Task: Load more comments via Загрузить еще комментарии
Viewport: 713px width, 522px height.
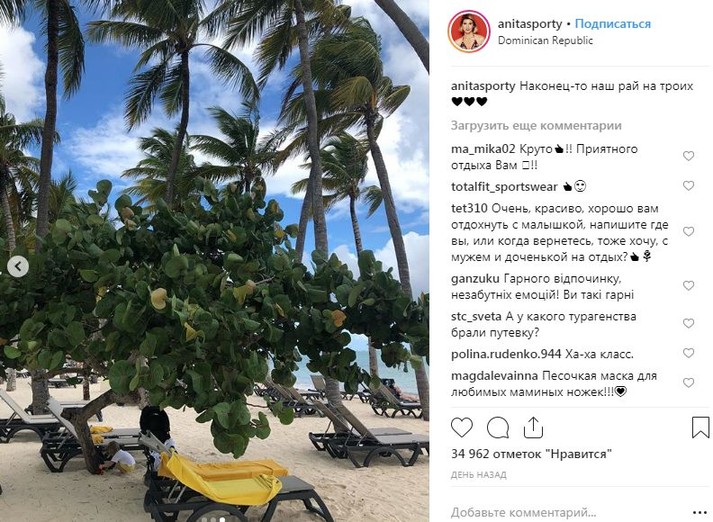Action: coord(536,125)
